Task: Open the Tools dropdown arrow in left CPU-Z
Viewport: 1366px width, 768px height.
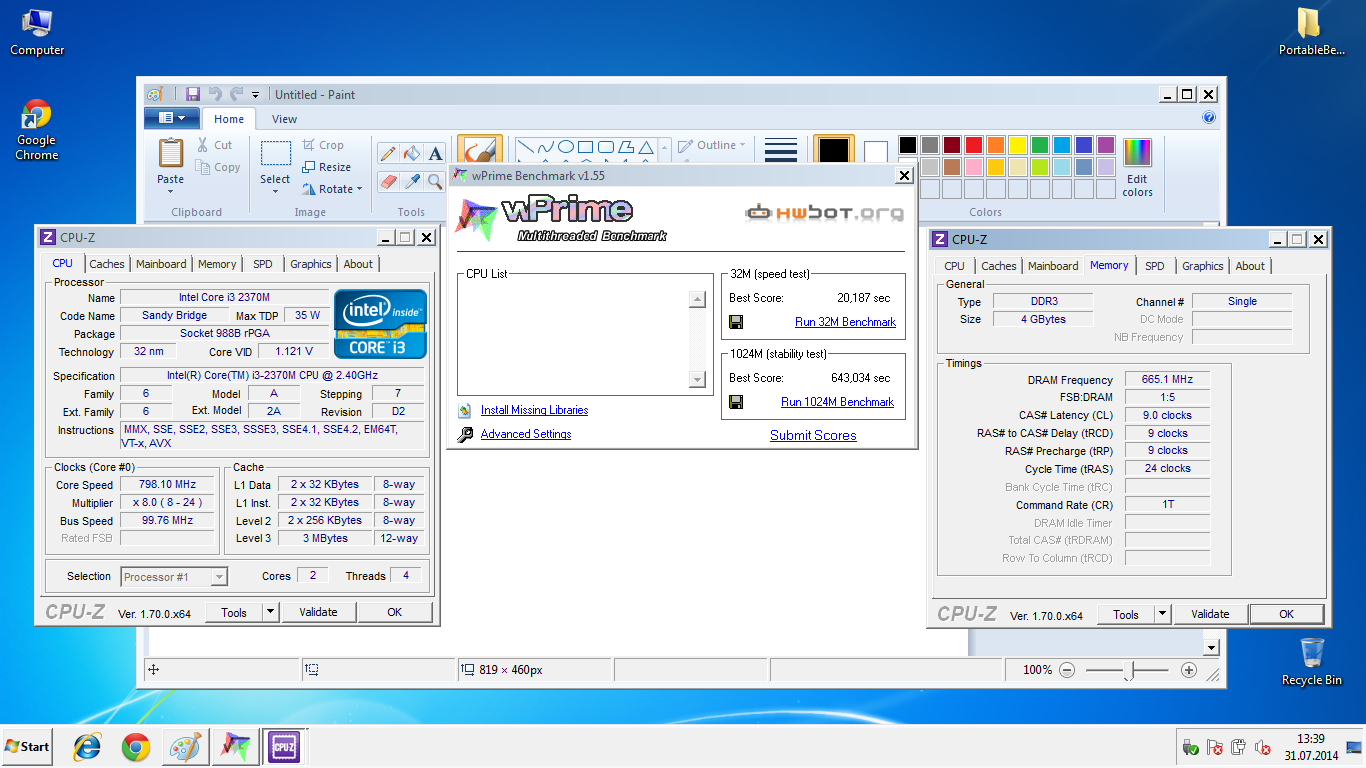Action: pyautogui.click(x=270, y=612)
